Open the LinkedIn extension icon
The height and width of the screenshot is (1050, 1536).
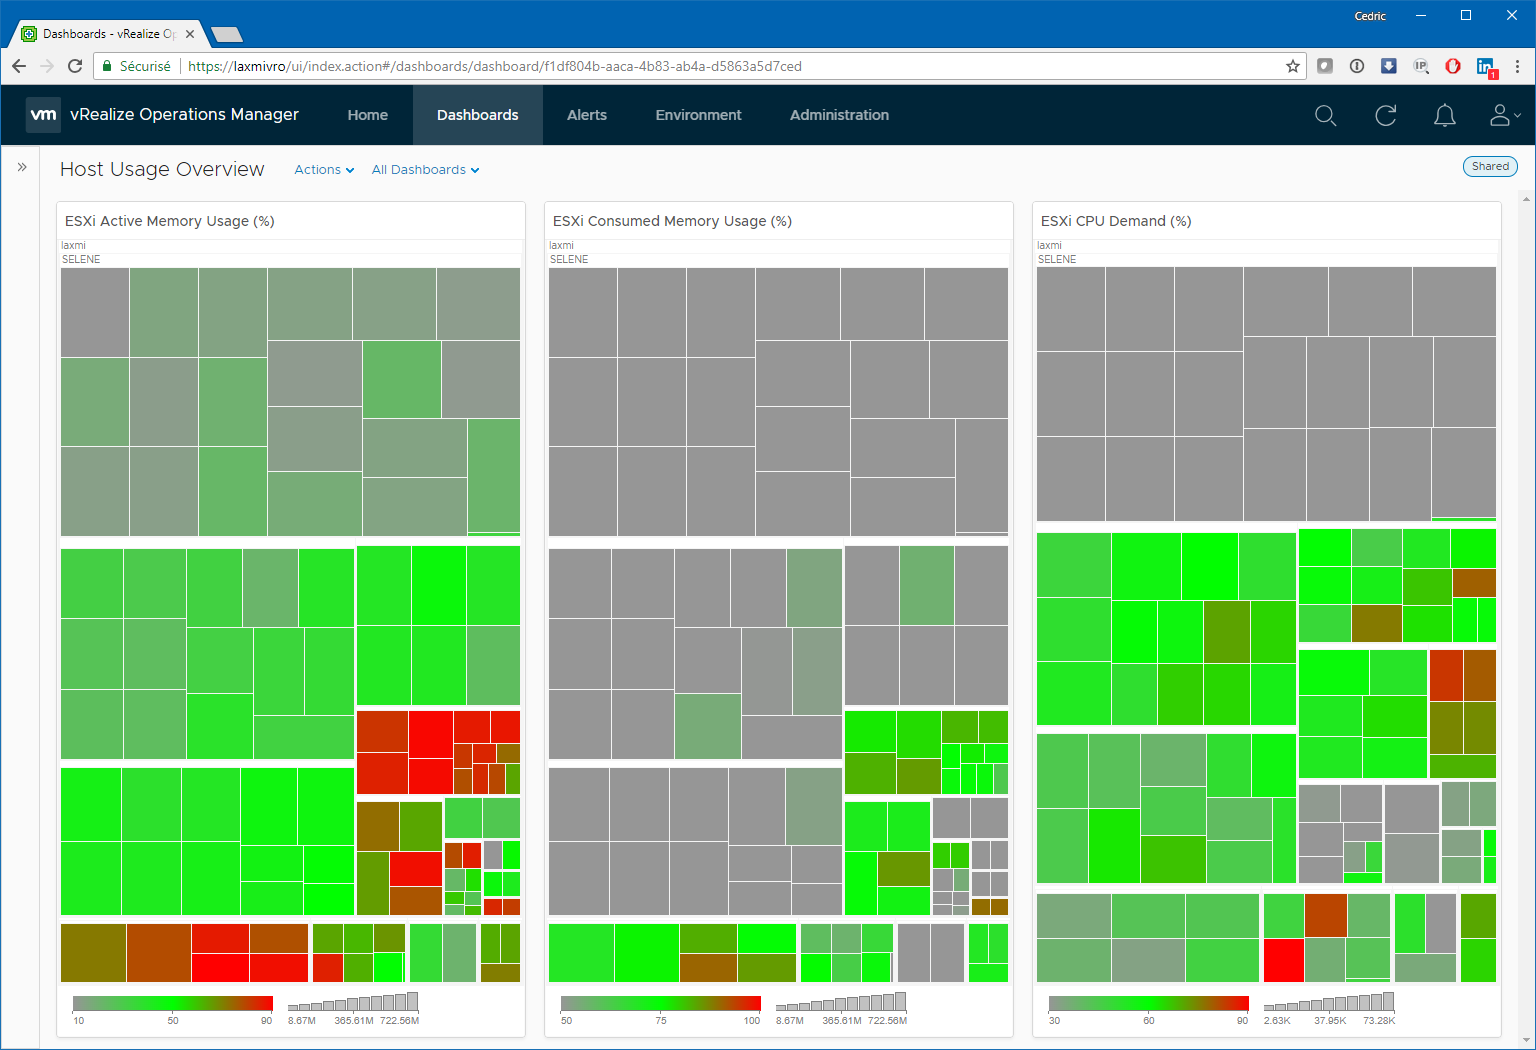(1485, 66)
